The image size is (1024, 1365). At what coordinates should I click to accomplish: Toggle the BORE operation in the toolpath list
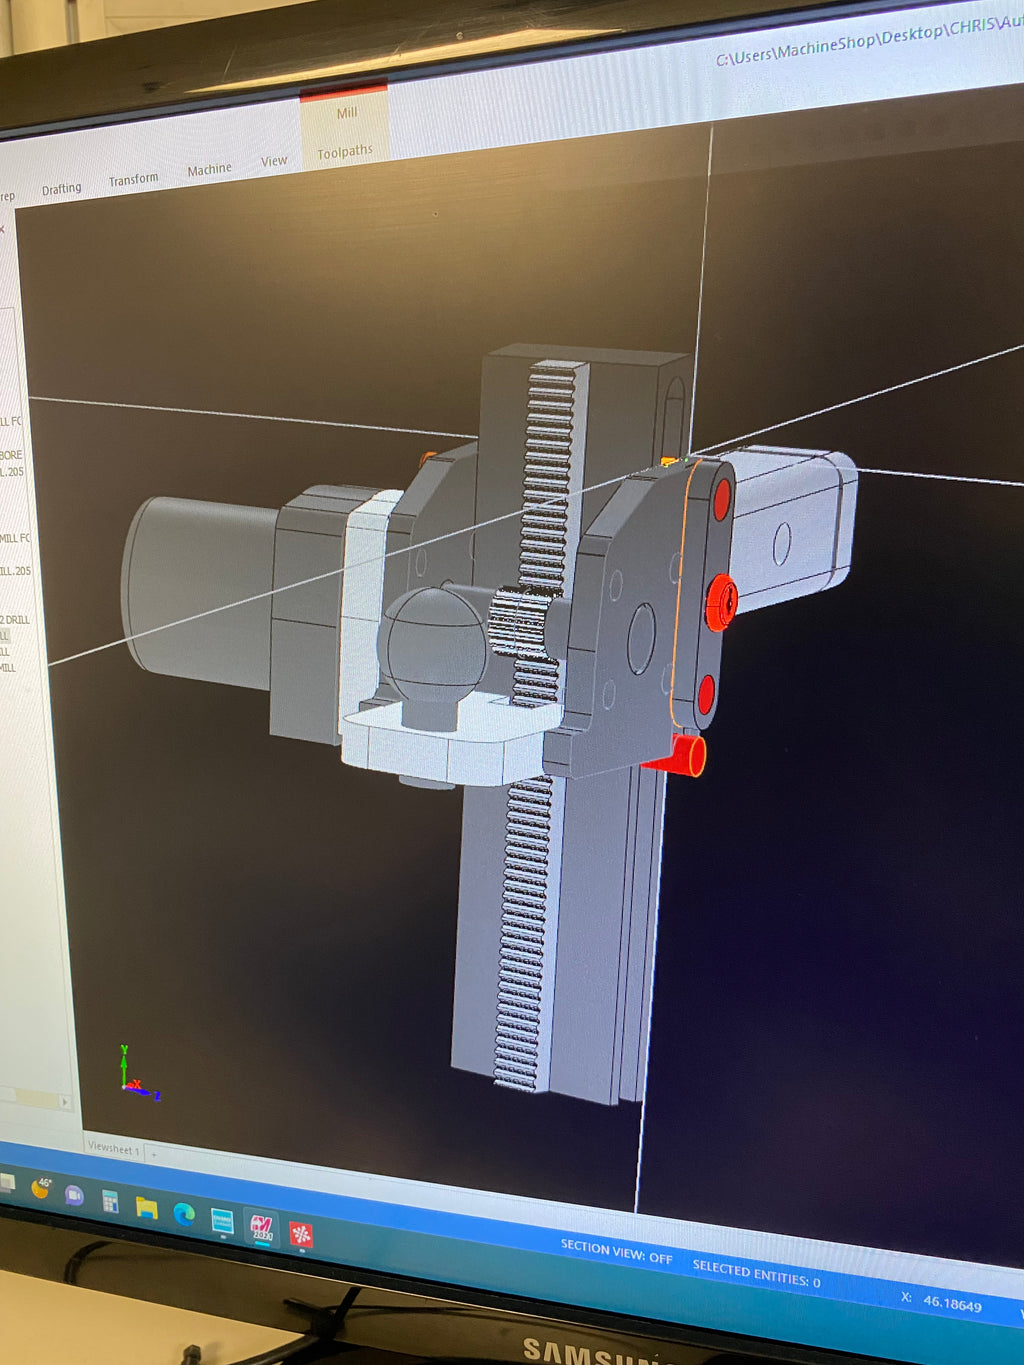pyautogui.click(x=12, y=455)
